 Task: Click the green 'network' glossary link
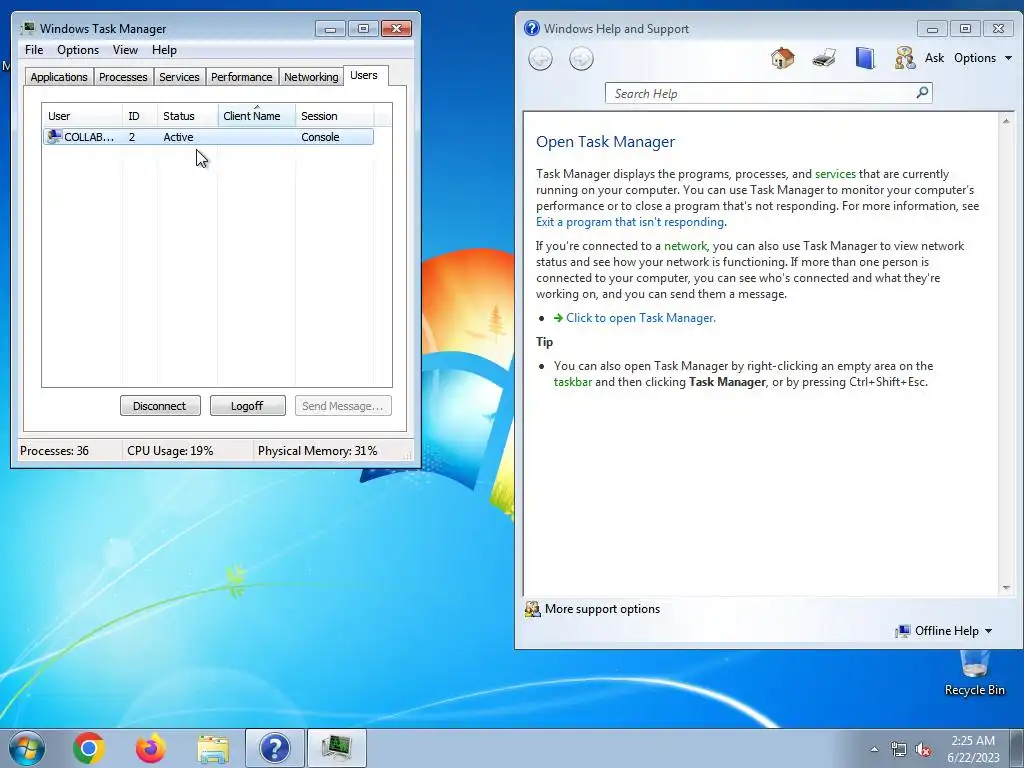pos(685,246)
